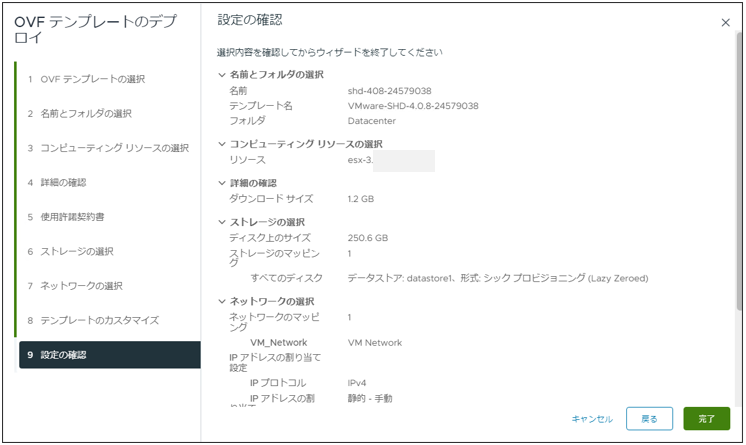Select datastore1 thick provisioning text
746x445 pixels.
coord(498,278)
